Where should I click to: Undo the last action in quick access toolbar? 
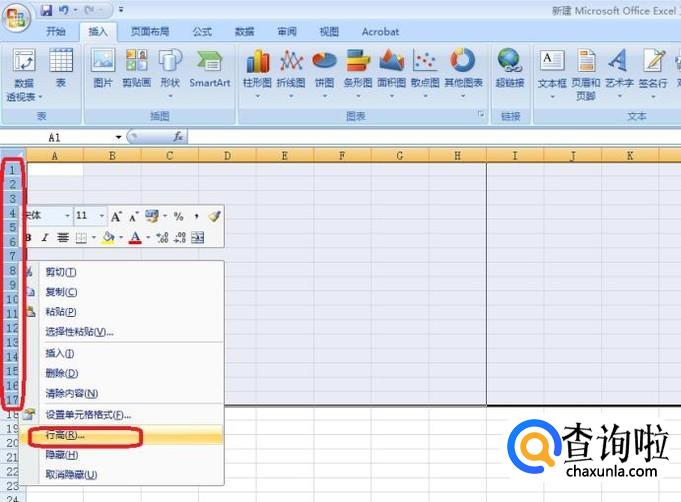(64, 10)
